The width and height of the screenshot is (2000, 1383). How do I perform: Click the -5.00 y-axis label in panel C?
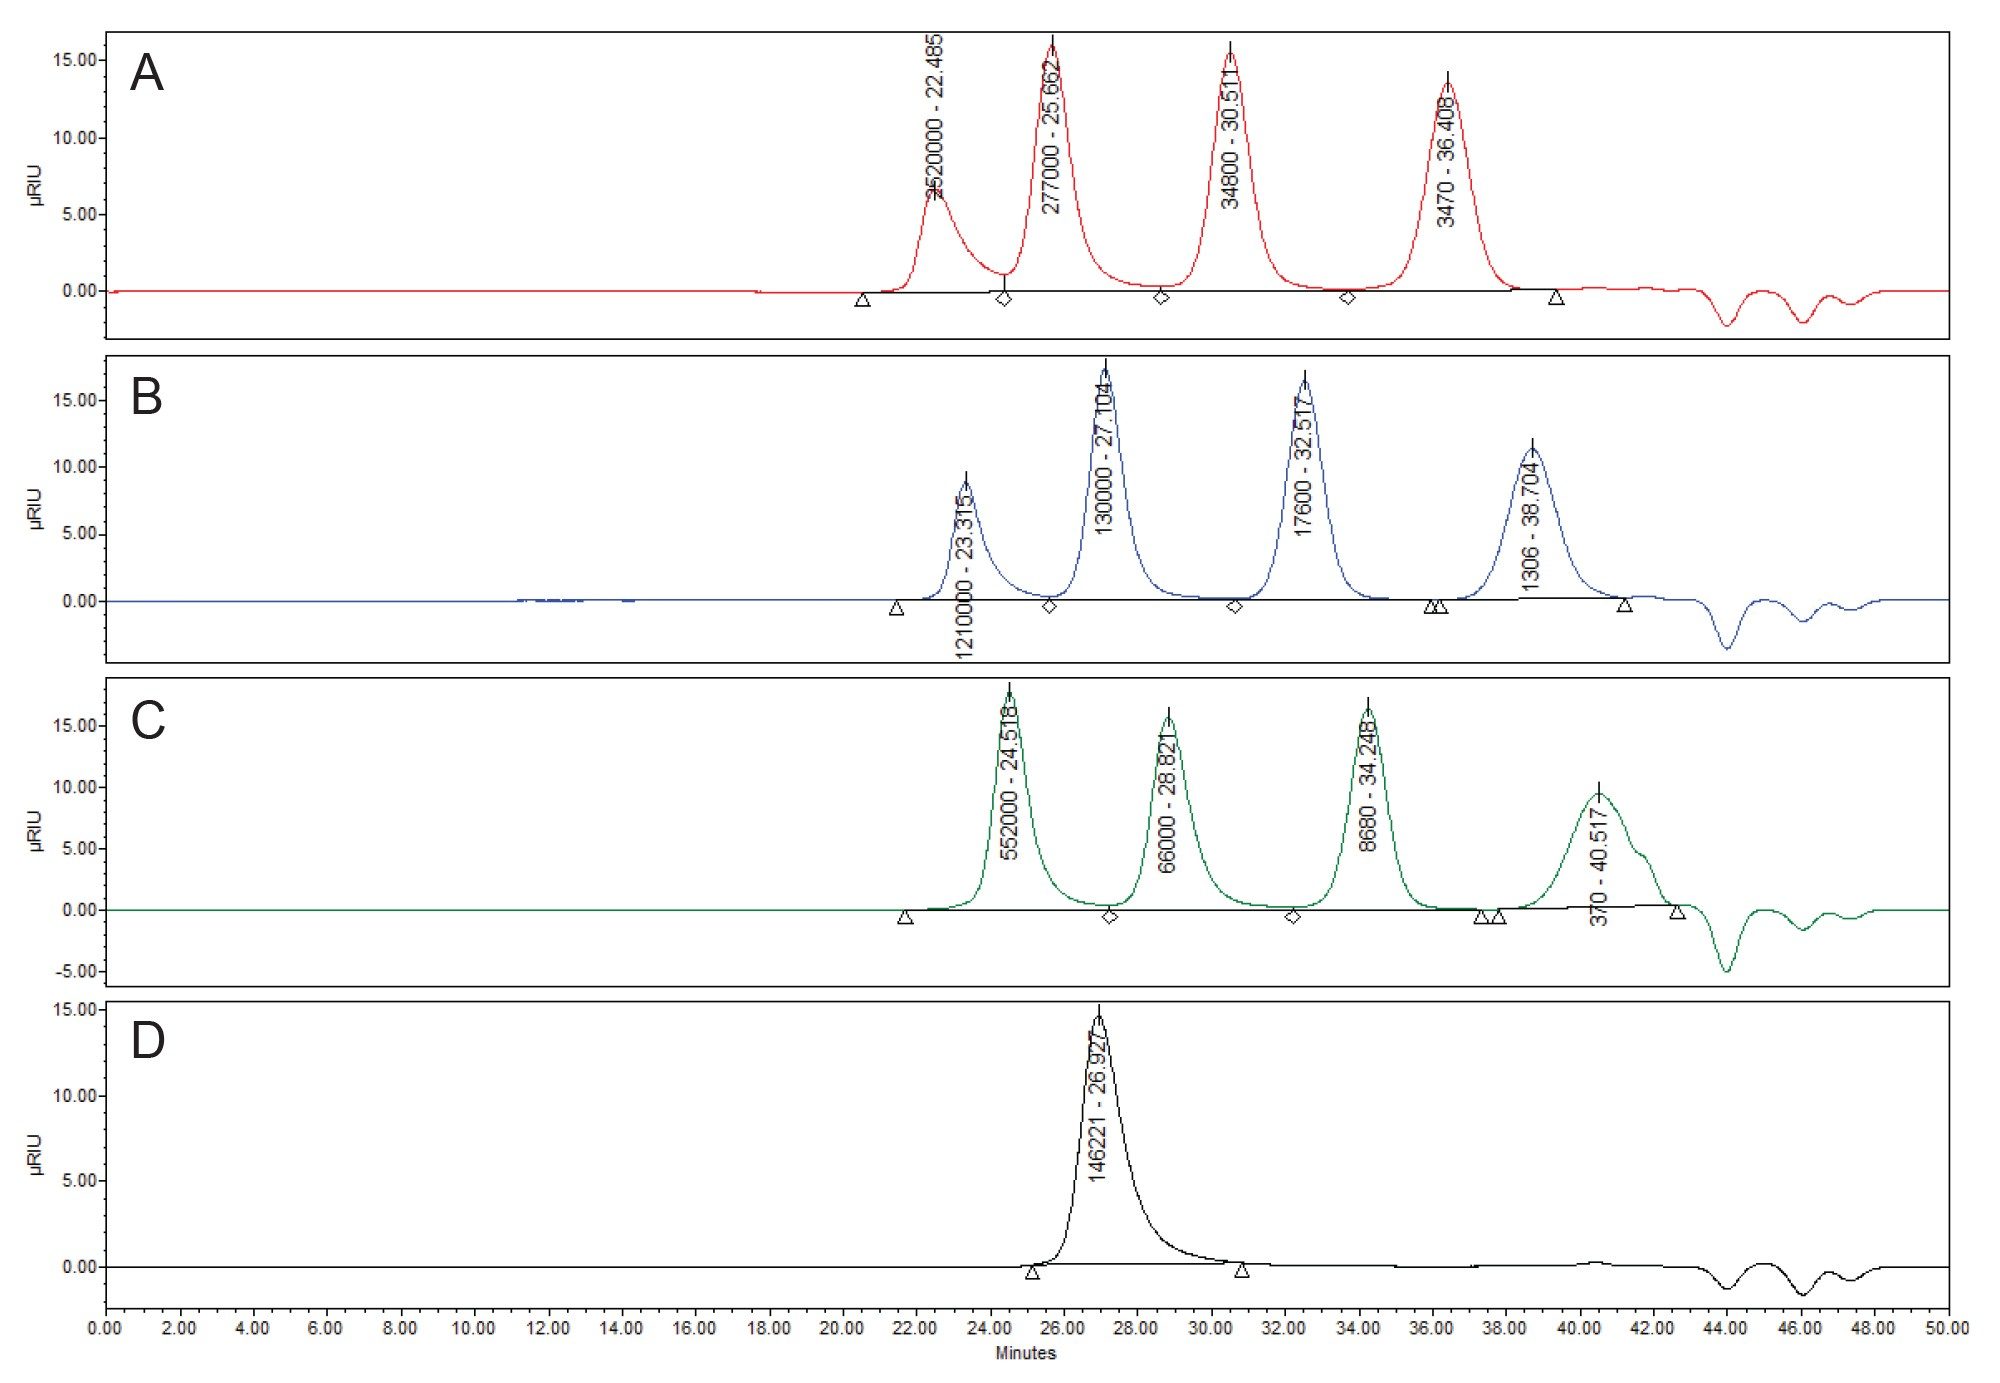[x=76, y=971]
